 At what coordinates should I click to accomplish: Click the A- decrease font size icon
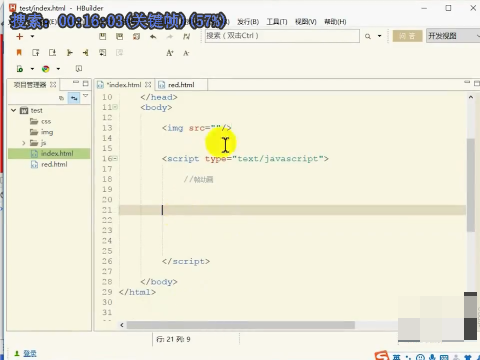[186, 53]
